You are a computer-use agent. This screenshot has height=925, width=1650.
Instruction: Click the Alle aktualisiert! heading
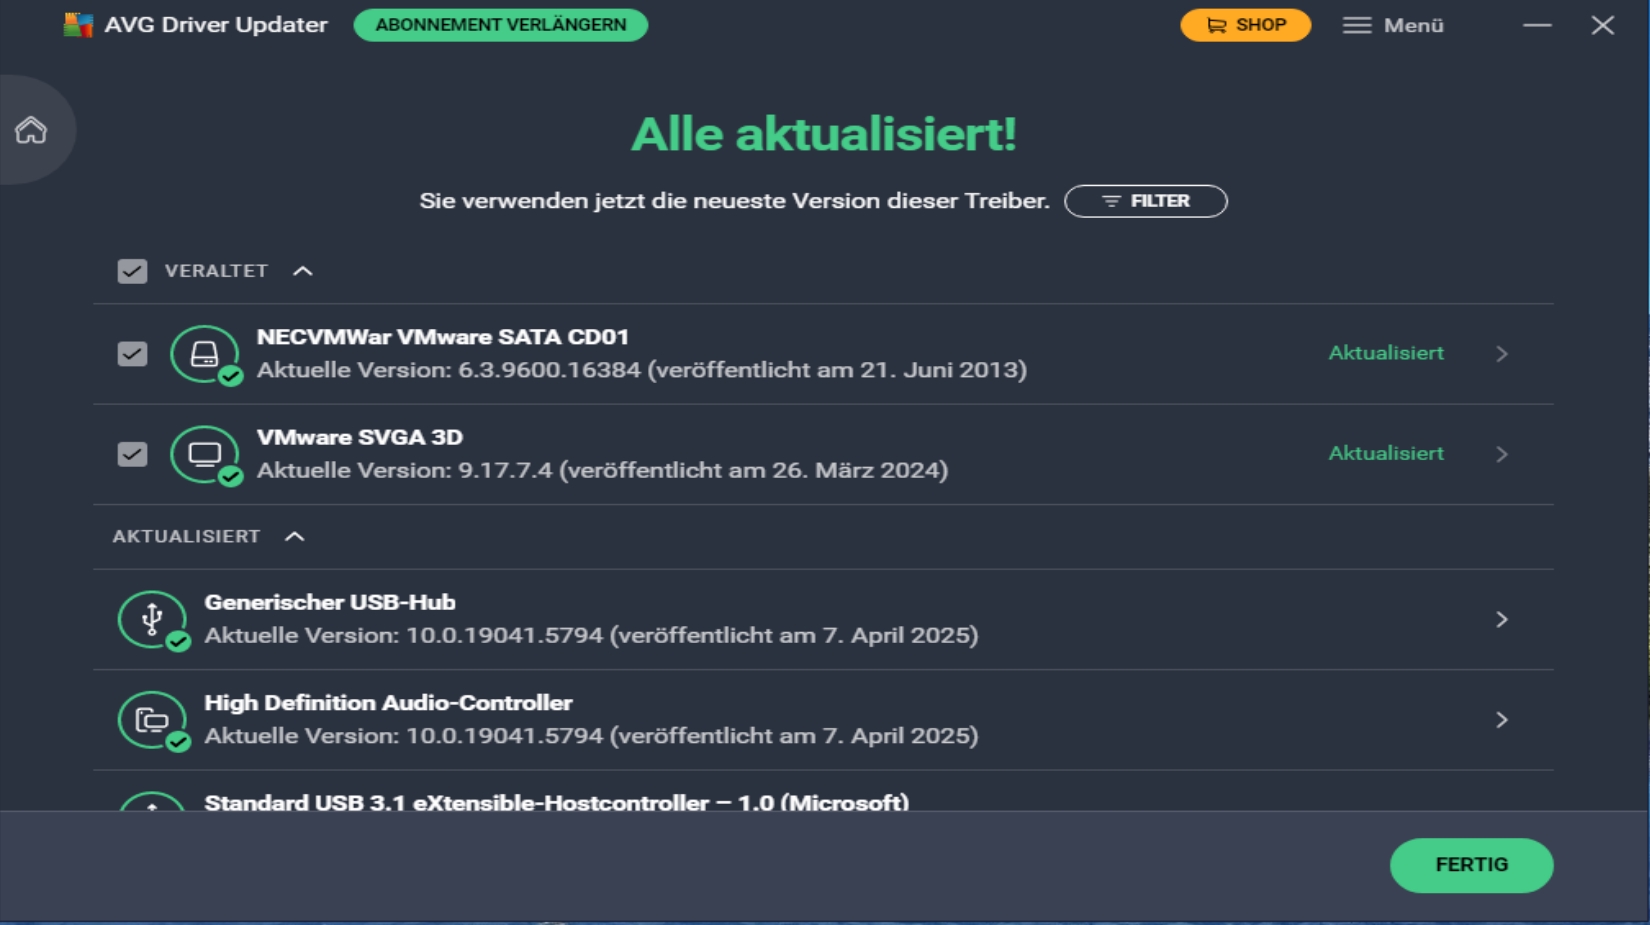(x=824, y=134)
